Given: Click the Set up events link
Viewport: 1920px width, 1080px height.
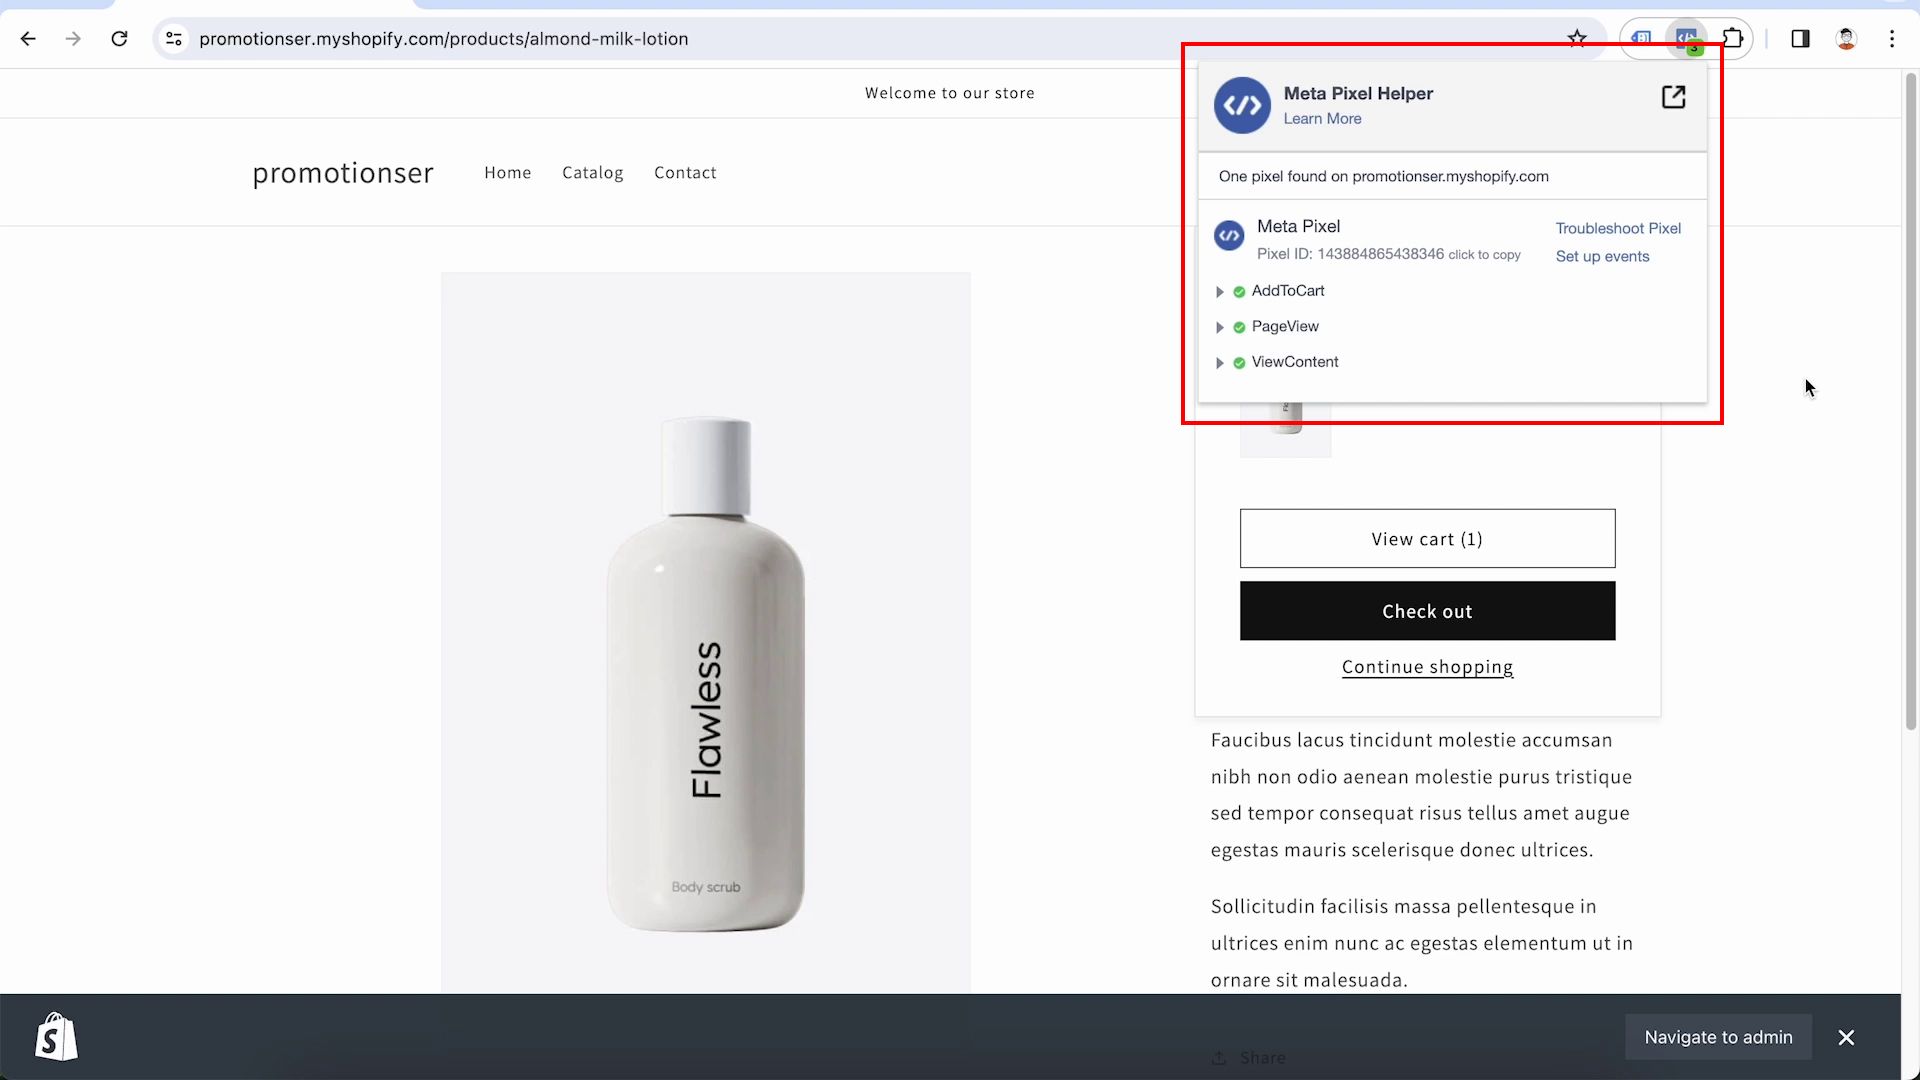Looking at the screenshot, I should (1602, 256).
